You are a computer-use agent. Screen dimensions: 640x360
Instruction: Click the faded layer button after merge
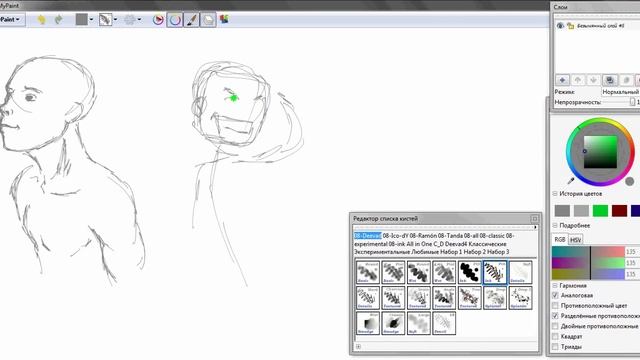(626, 80)
